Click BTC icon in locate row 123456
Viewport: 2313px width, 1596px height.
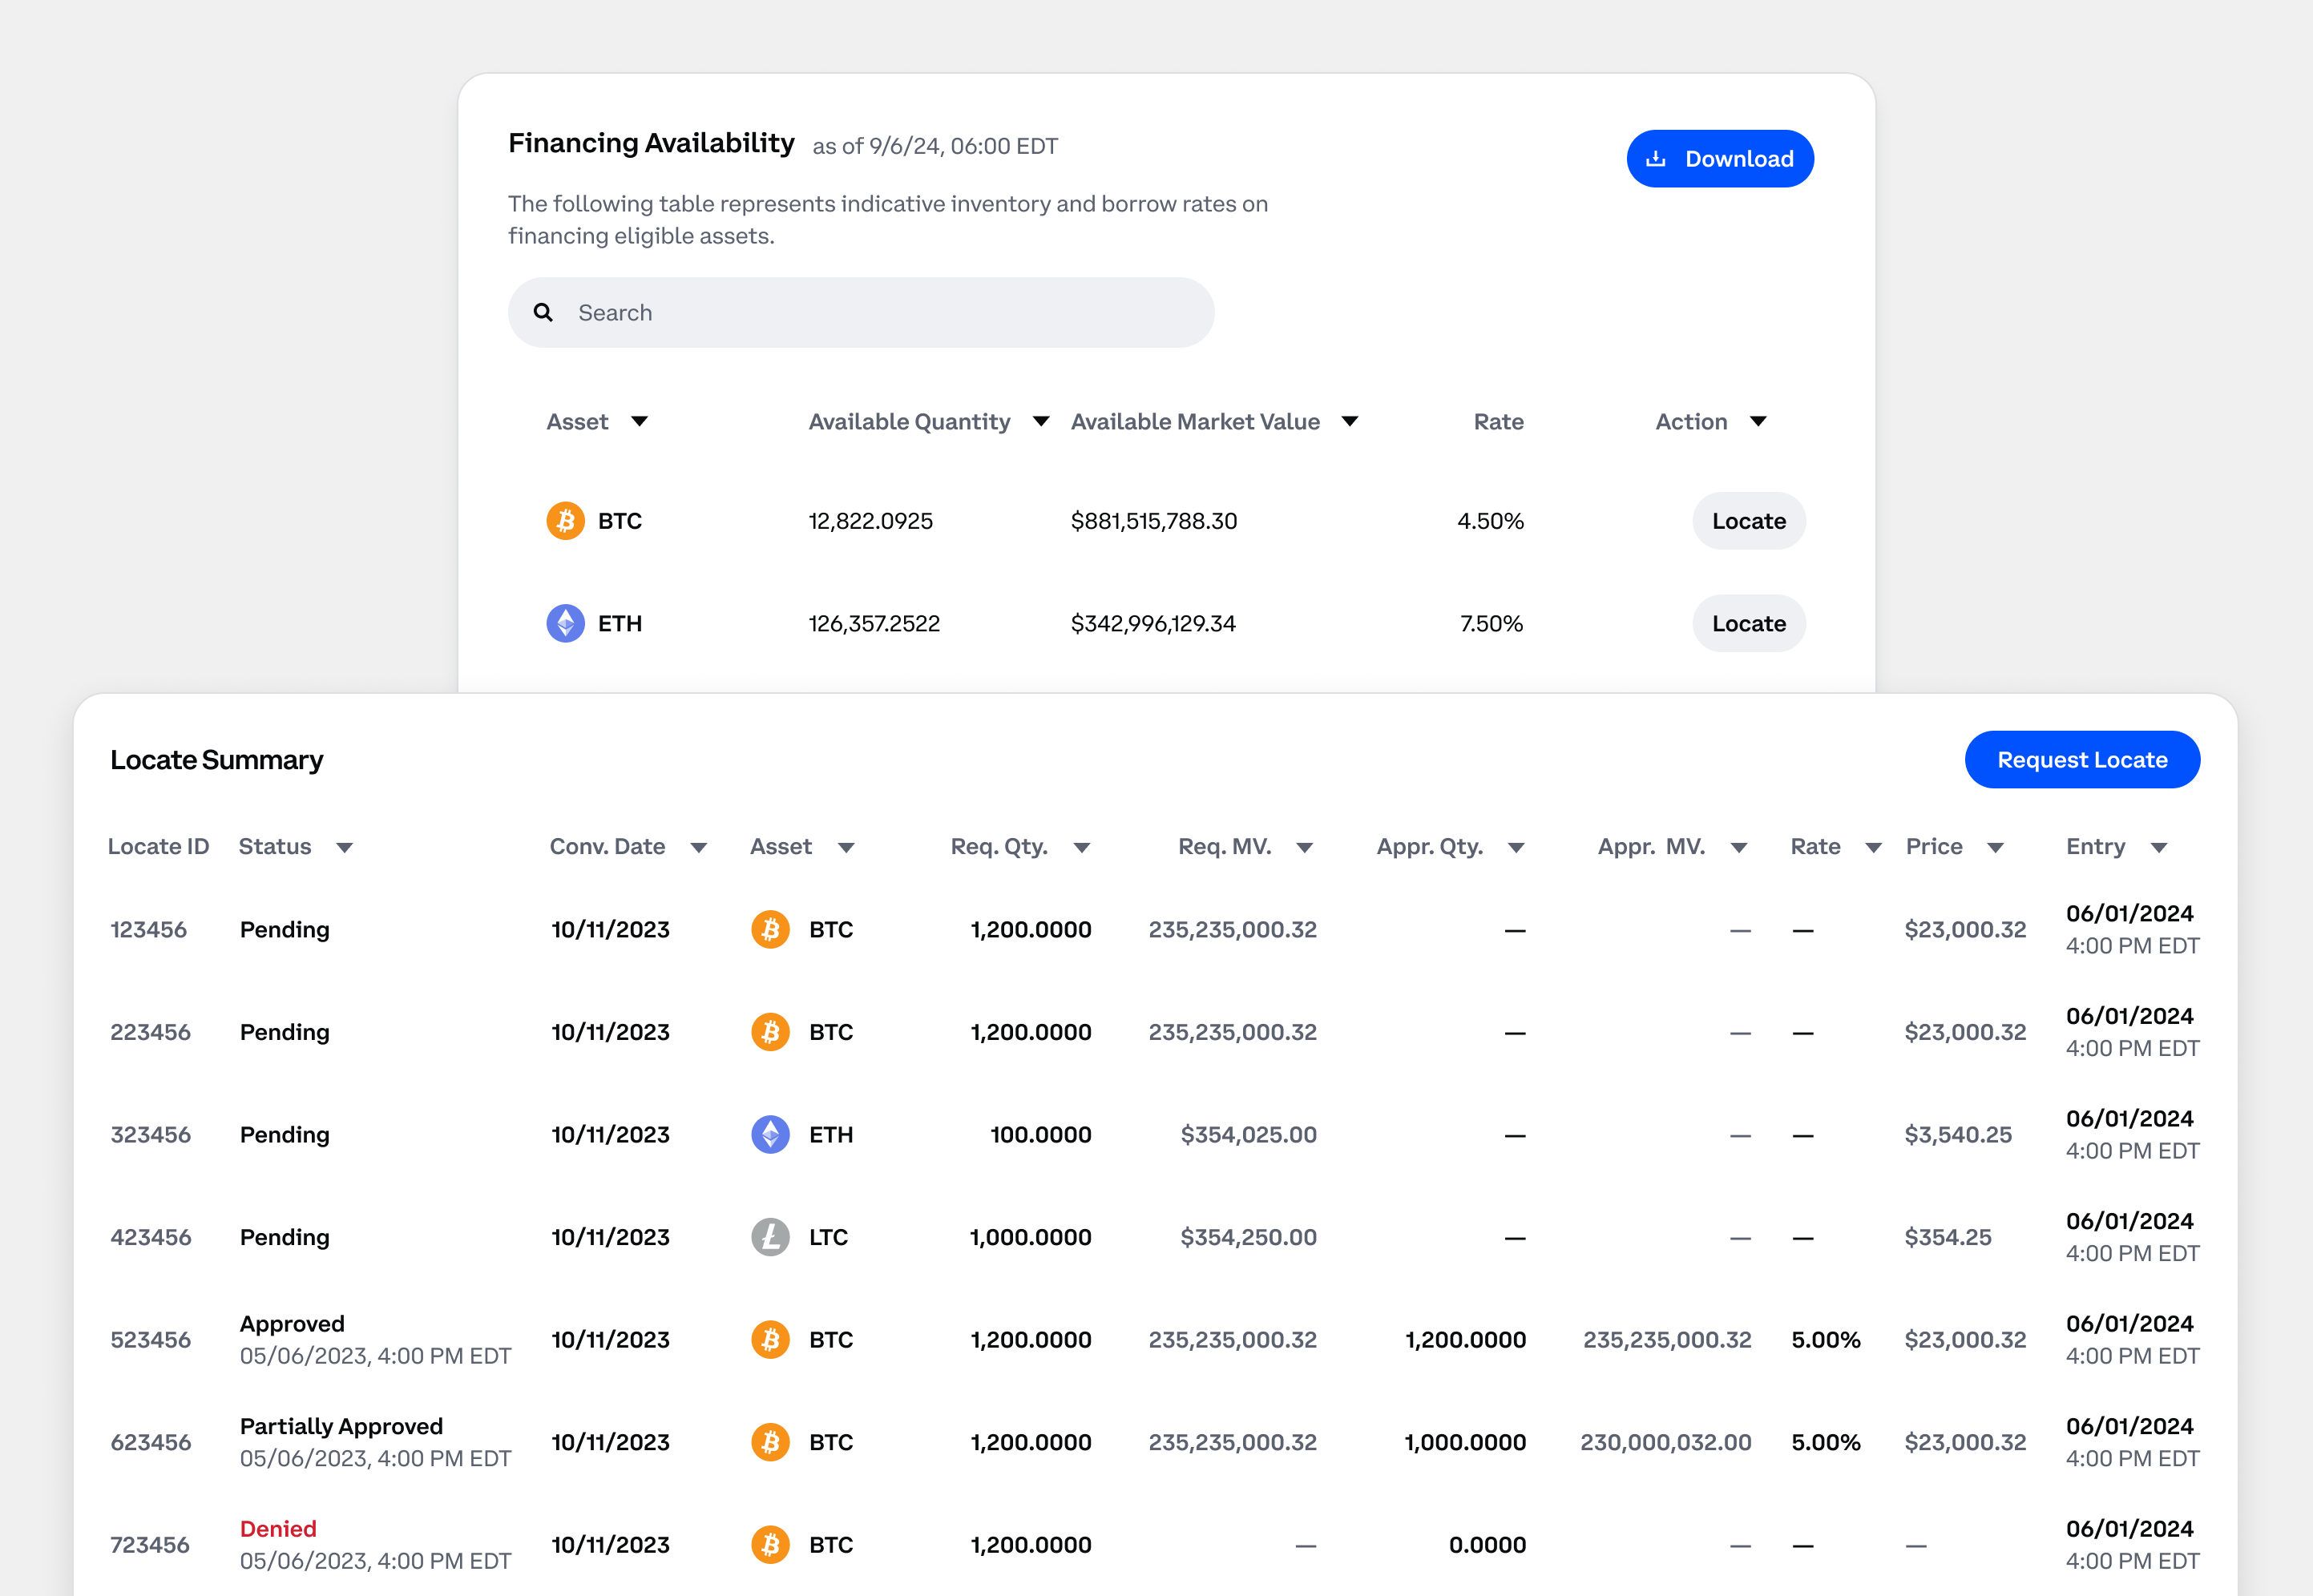[770, 930]
